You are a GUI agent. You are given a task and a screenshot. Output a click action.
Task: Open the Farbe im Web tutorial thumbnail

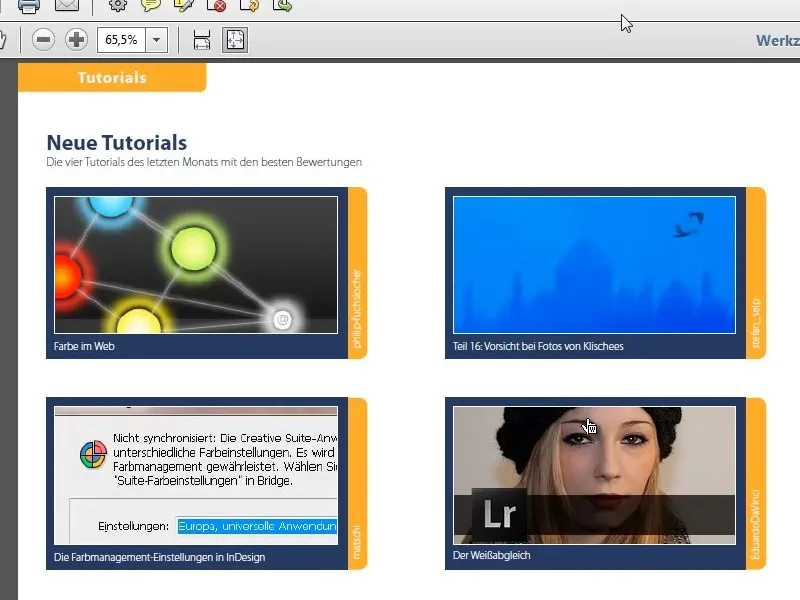click(196, 265)
